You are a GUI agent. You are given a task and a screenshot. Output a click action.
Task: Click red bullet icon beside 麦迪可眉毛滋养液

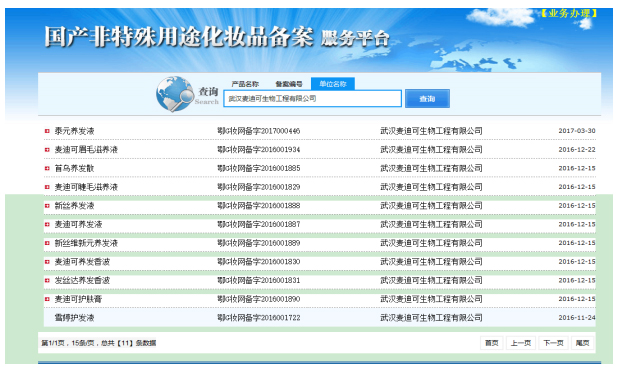pyautogui.click(x=47, y=150)
